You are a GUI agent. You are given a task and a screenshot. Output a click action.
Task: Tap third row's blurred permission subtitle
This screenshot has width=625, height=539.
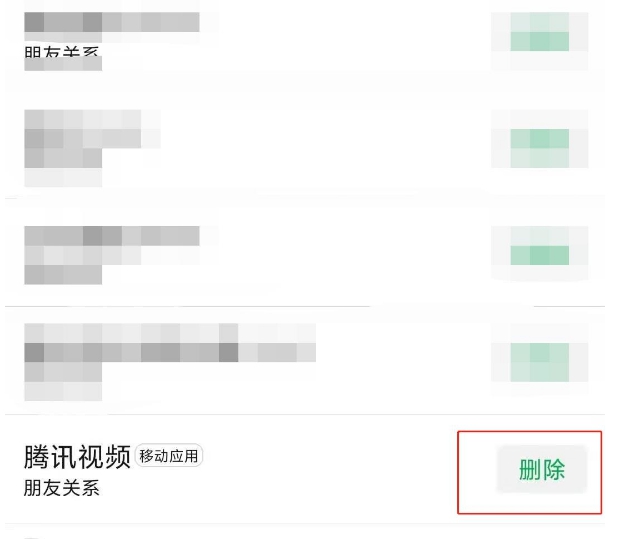click(x=63, y=273)
